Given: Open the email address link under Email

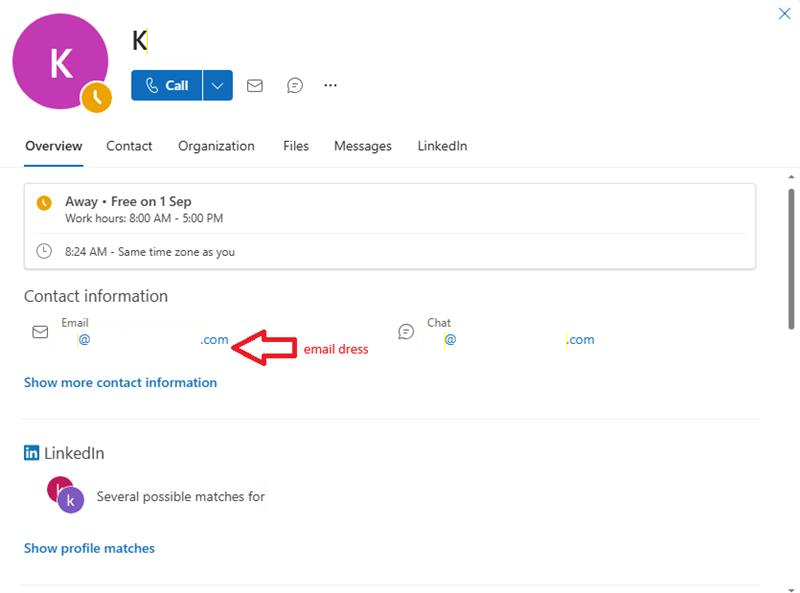Looking at the screenshot, I should pos(153,339).
